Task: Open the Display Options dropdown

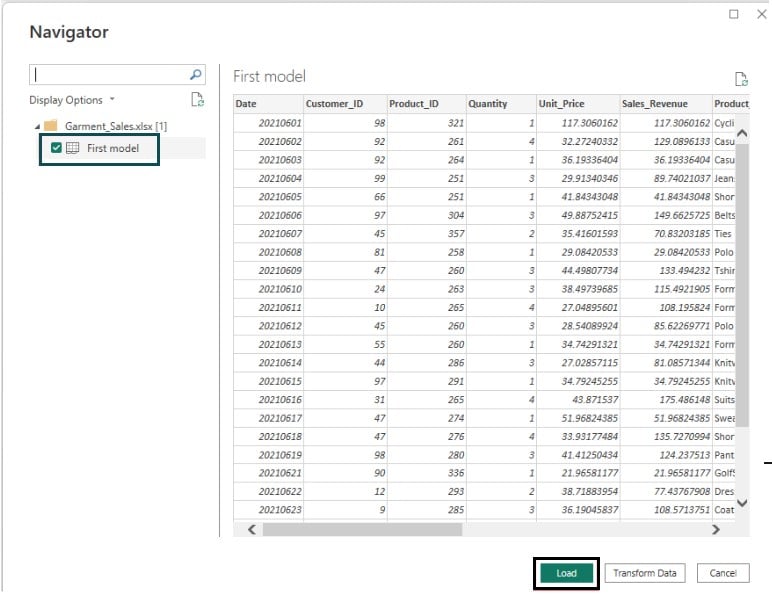Action: [72, 100]
